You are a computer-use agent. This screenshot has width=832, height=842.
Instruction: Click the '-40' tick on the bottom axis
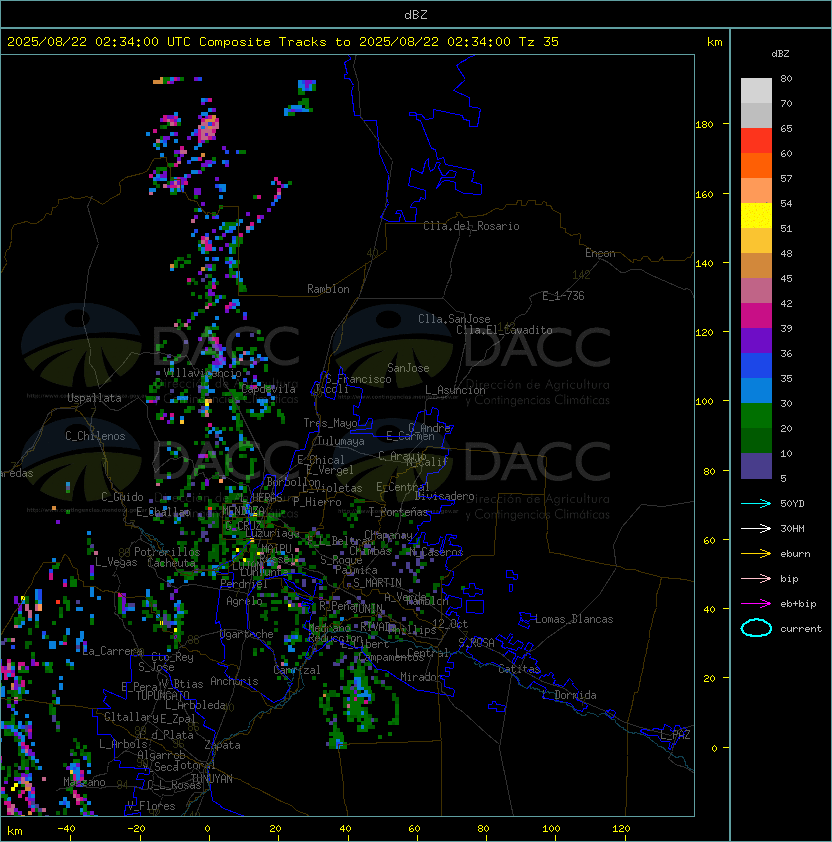pos(67,829)
